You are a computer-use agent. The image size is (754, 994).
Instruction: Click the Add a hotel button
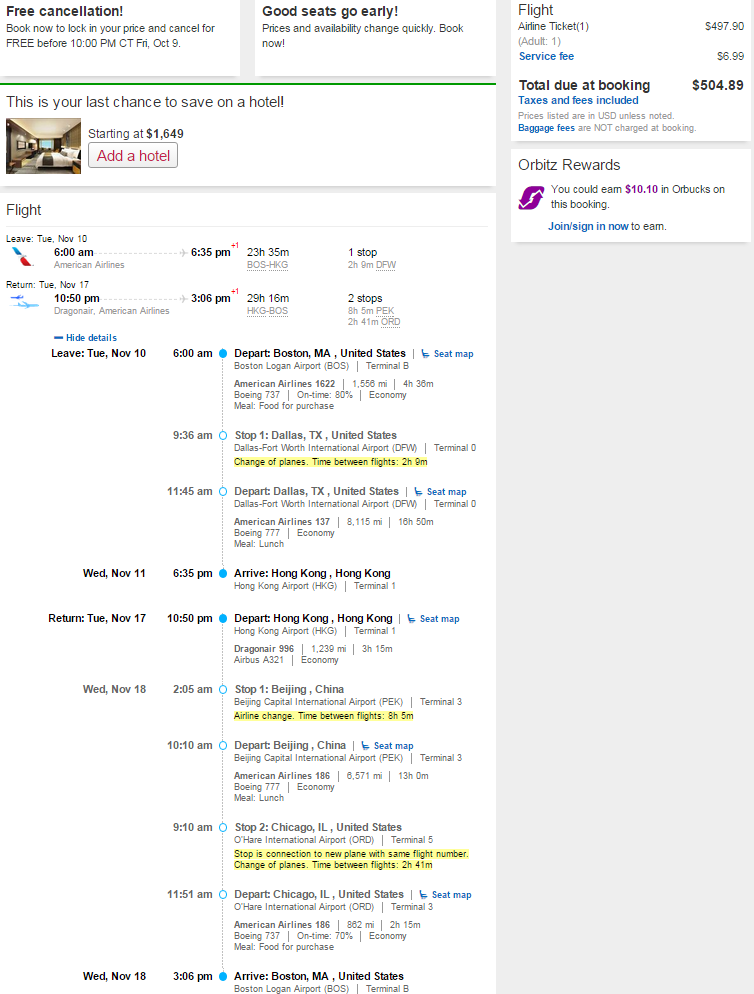tap(133, 155)
